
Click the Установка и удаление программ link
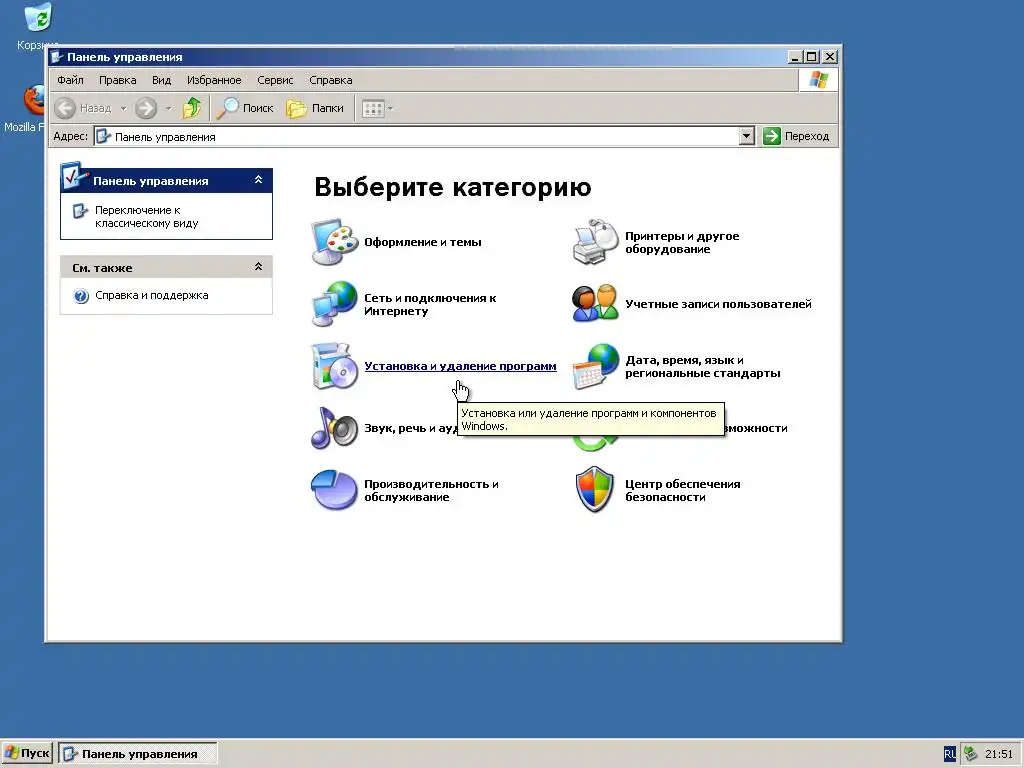coord(460,366)
